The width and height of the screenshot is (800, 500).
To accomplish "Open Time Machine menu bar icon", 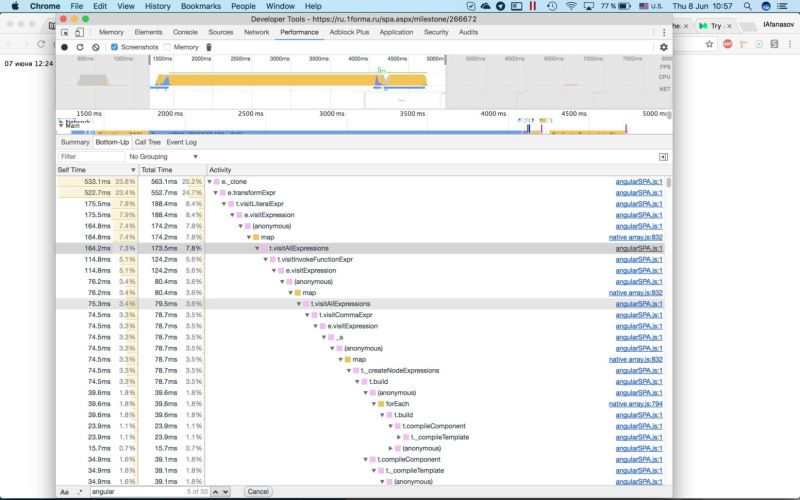I will click(x=552, y=6).
